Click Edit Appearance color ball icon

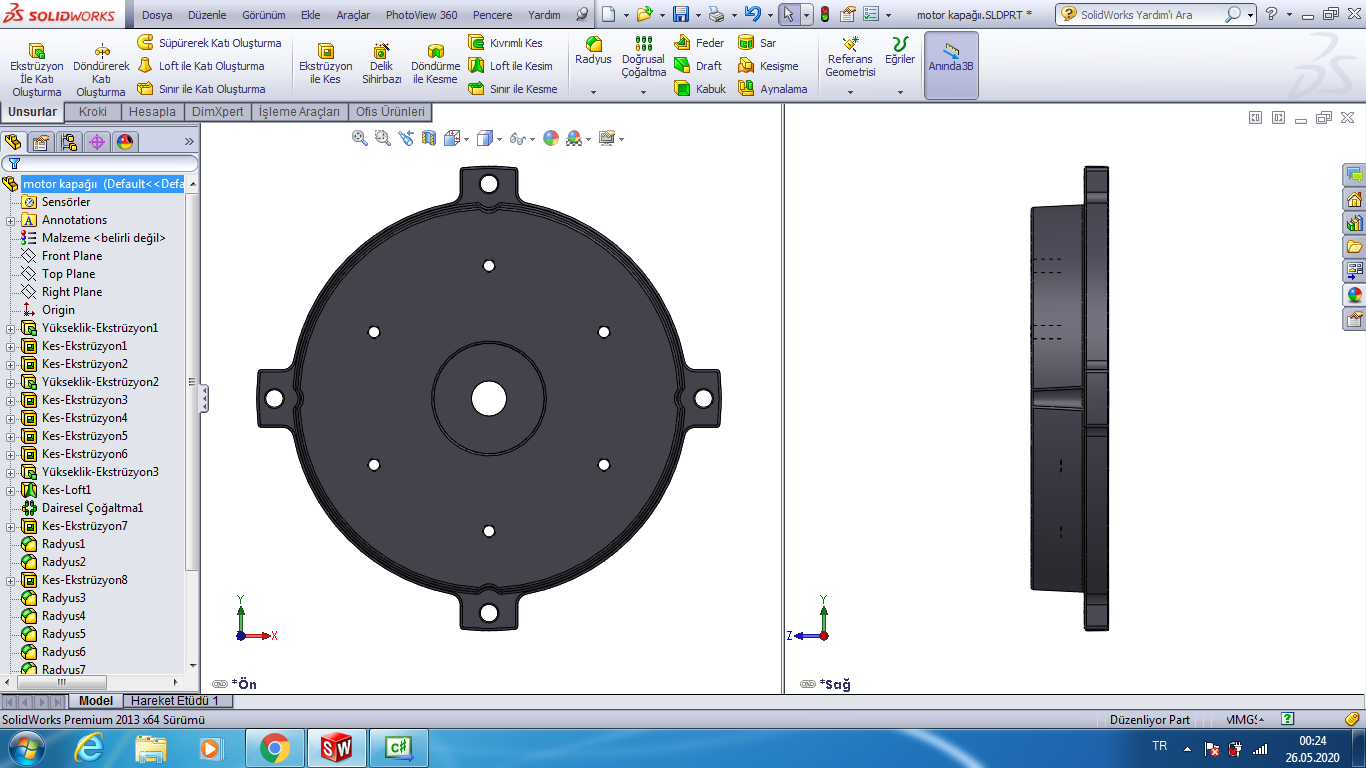click(551, 138)
